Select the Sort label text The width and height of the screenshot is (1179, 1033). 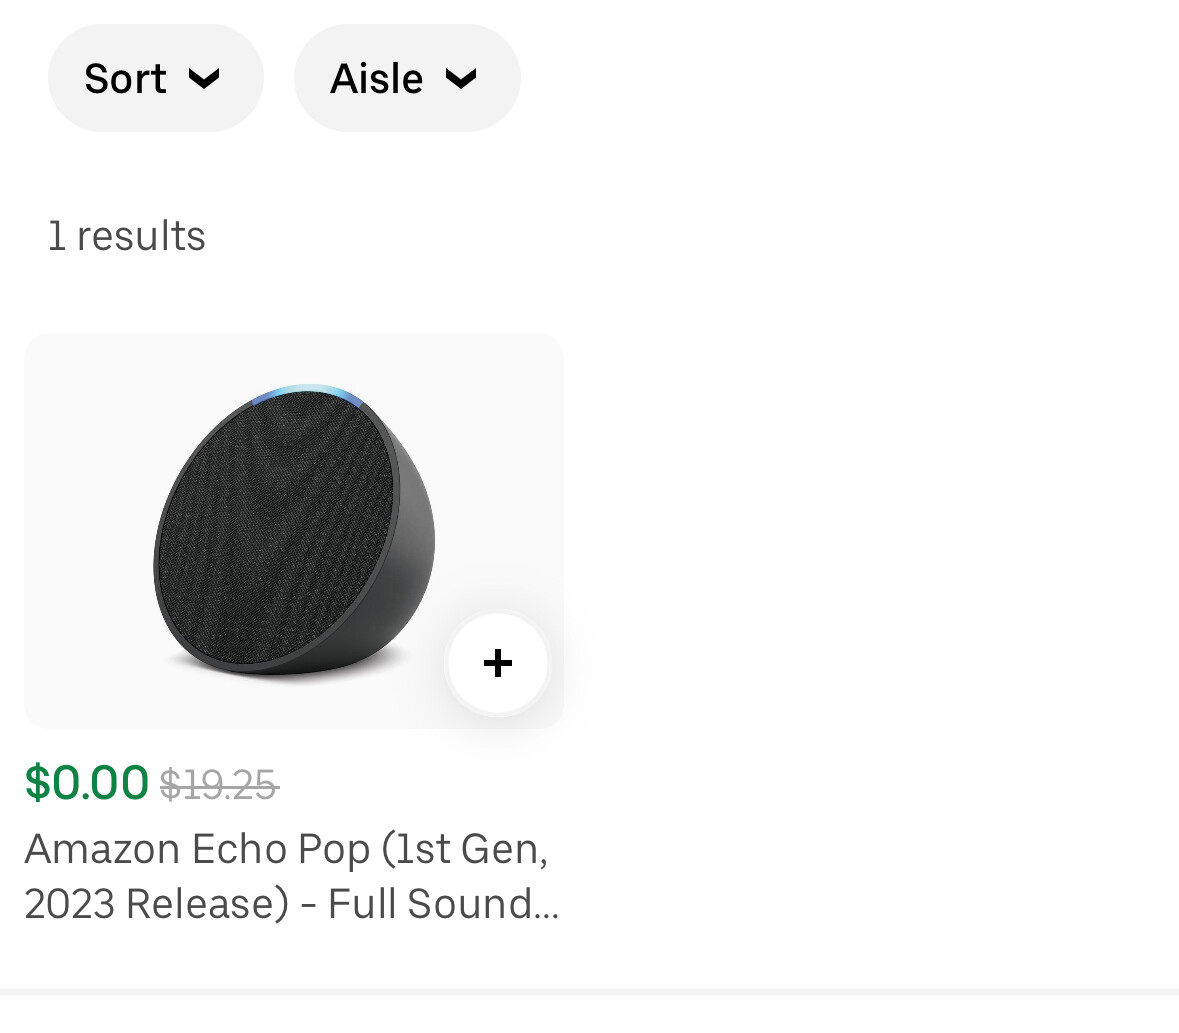(x=126, y=78)
